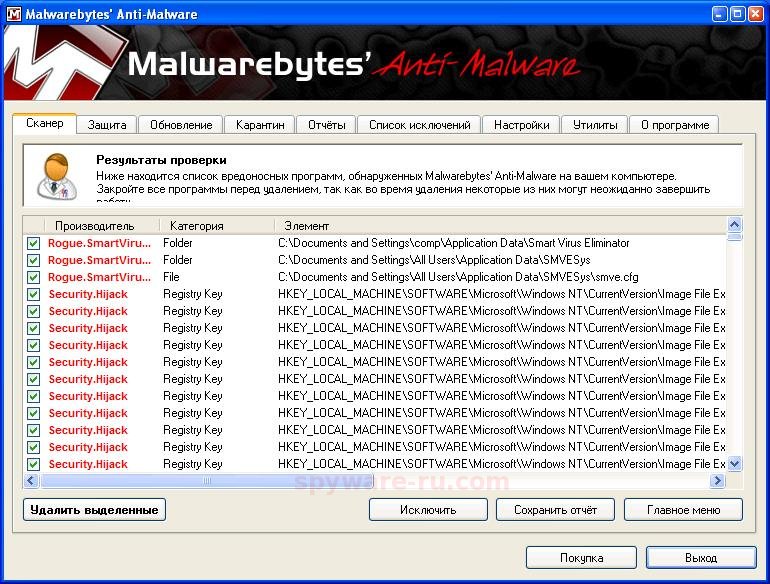Uncheck the first Security.Hijack registry key
The height and width of the screenshot is (584, 770).
pos(34,294)
